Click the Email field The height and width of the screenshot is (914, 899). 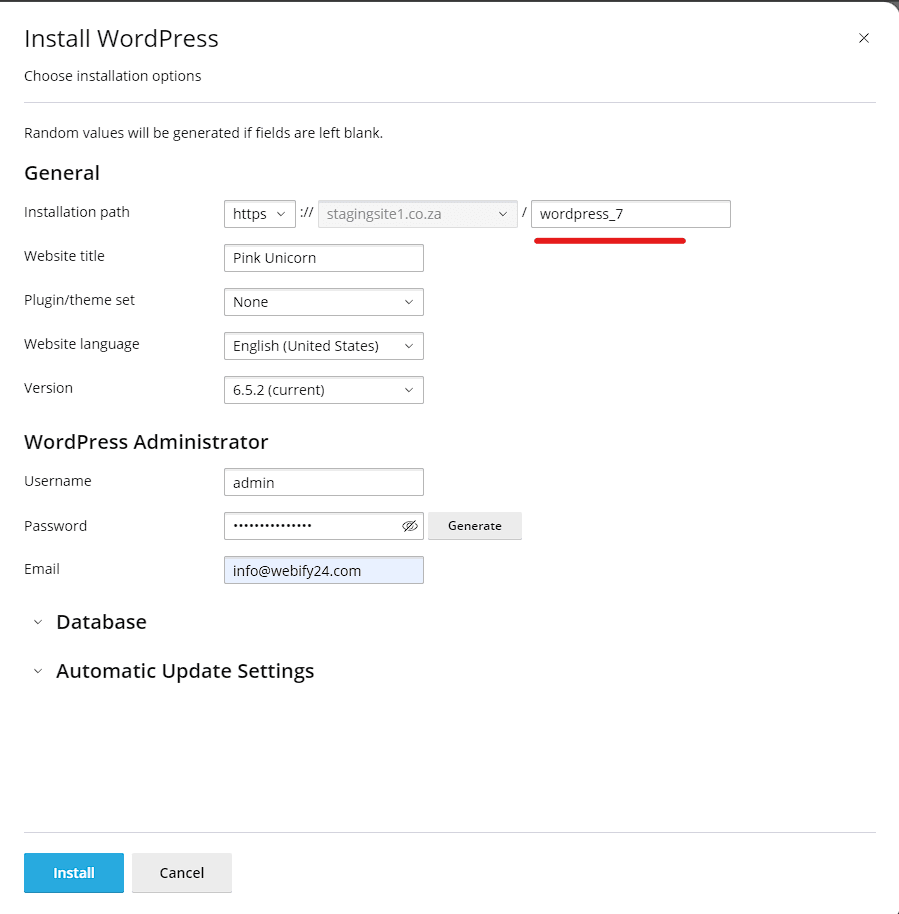324,570
